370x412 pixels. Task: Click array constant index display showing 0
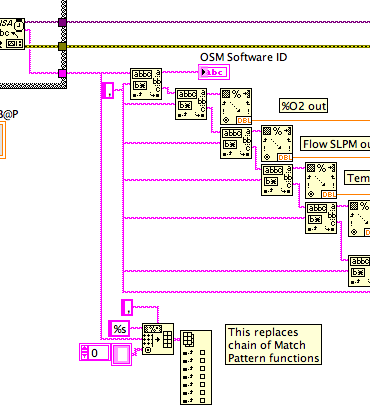[99, 353]
